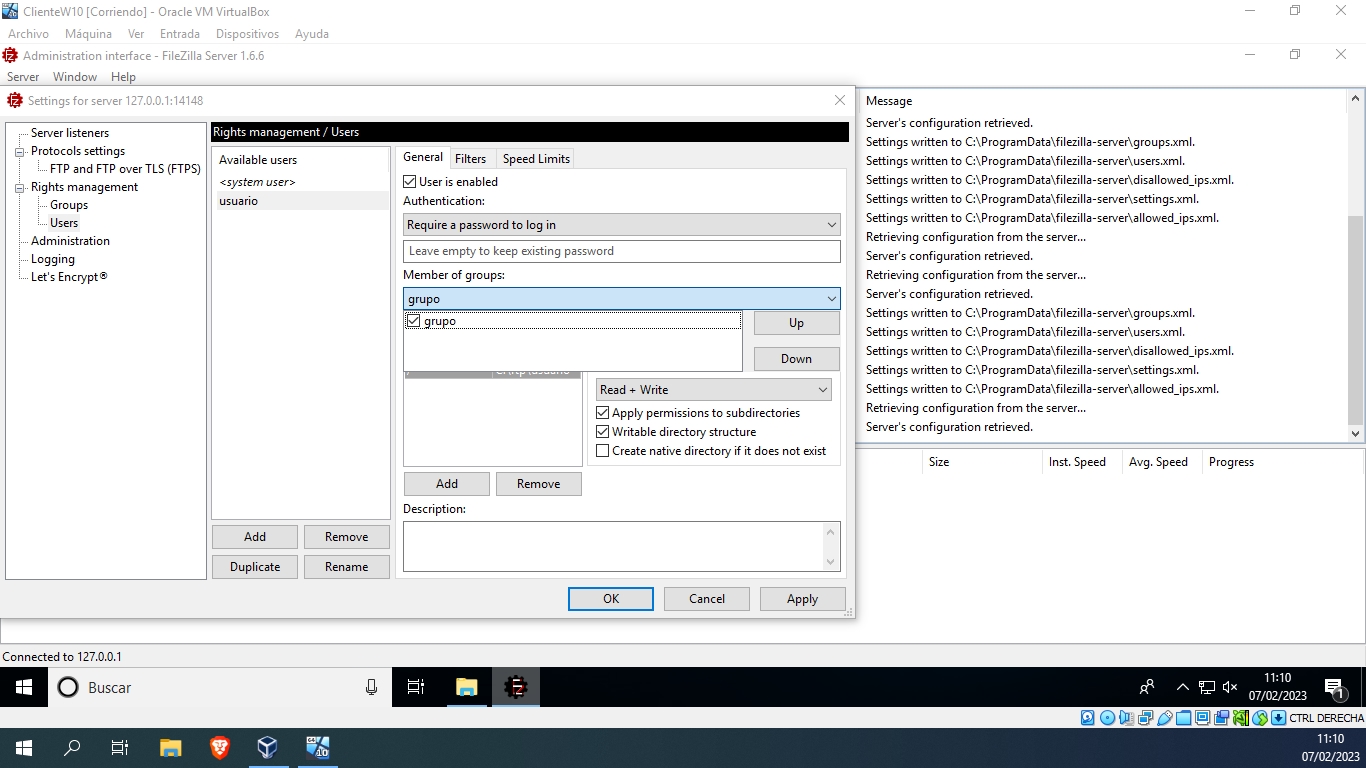
Task: Open host File Explorer taskbar icon
Action: coord(171,748)
